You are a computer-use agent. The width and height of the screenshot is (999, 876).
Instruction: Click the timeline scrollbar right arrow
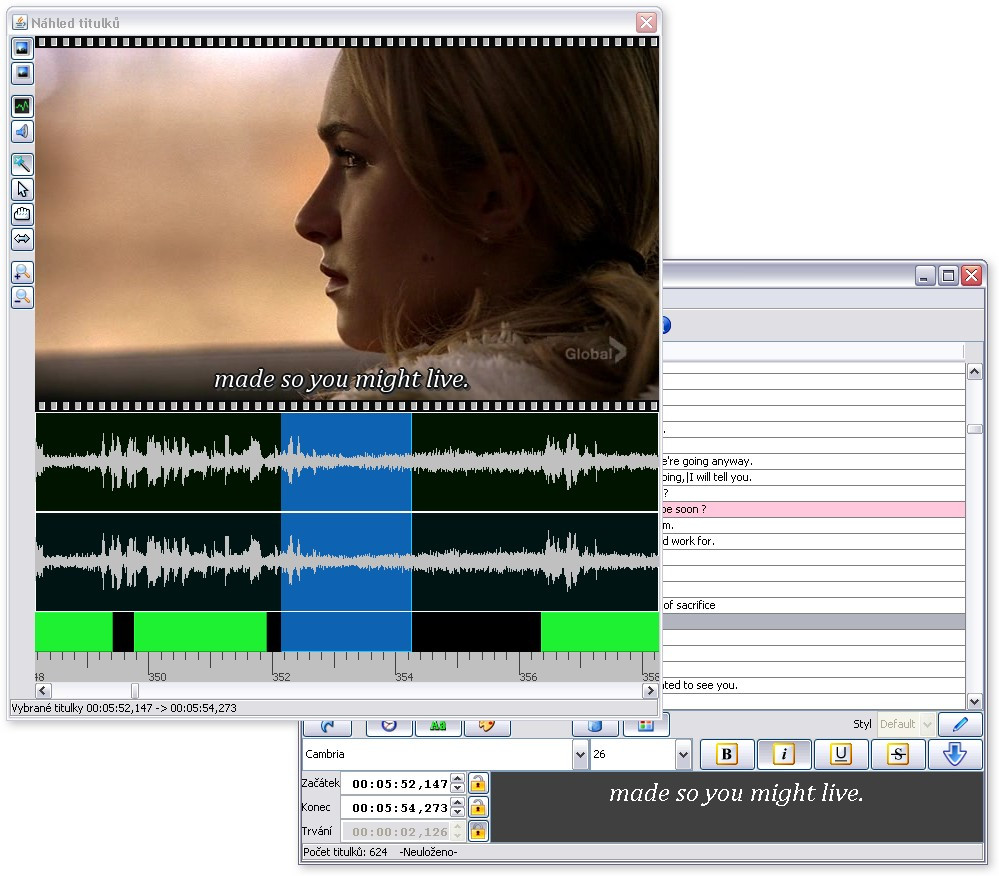650,691
